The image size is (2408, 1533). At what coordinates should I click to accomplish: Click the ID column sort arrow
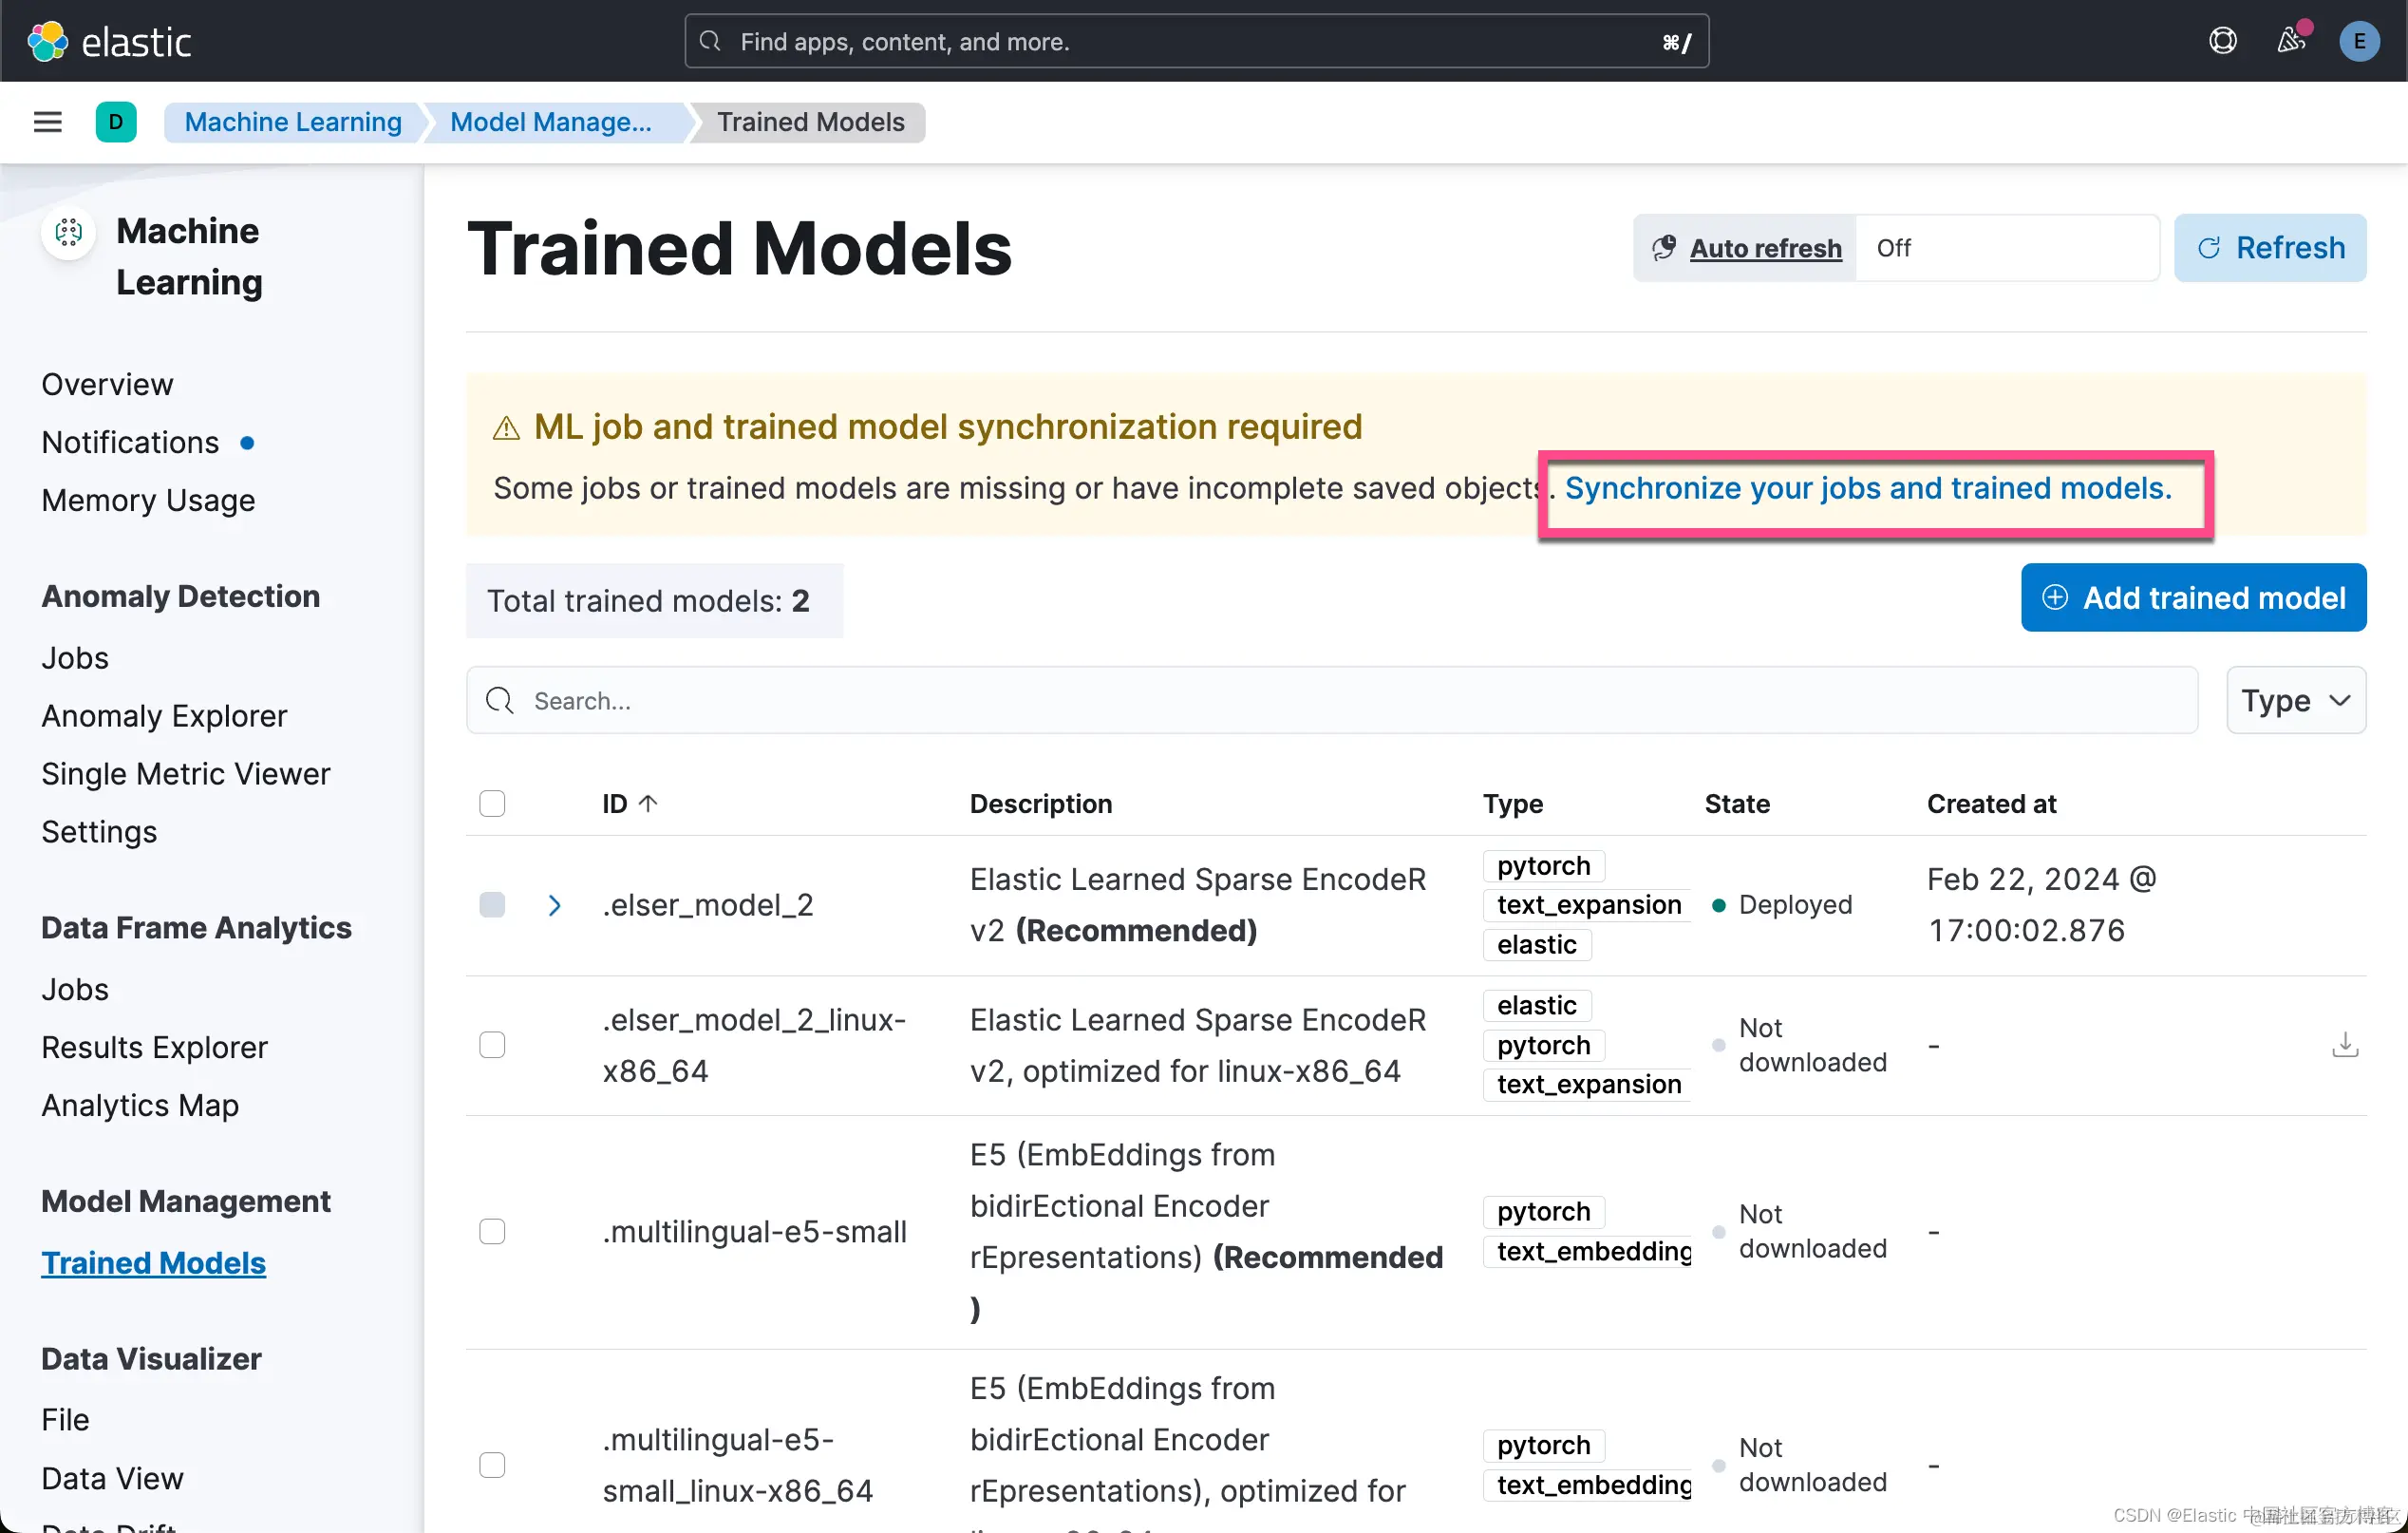[648, 803]
